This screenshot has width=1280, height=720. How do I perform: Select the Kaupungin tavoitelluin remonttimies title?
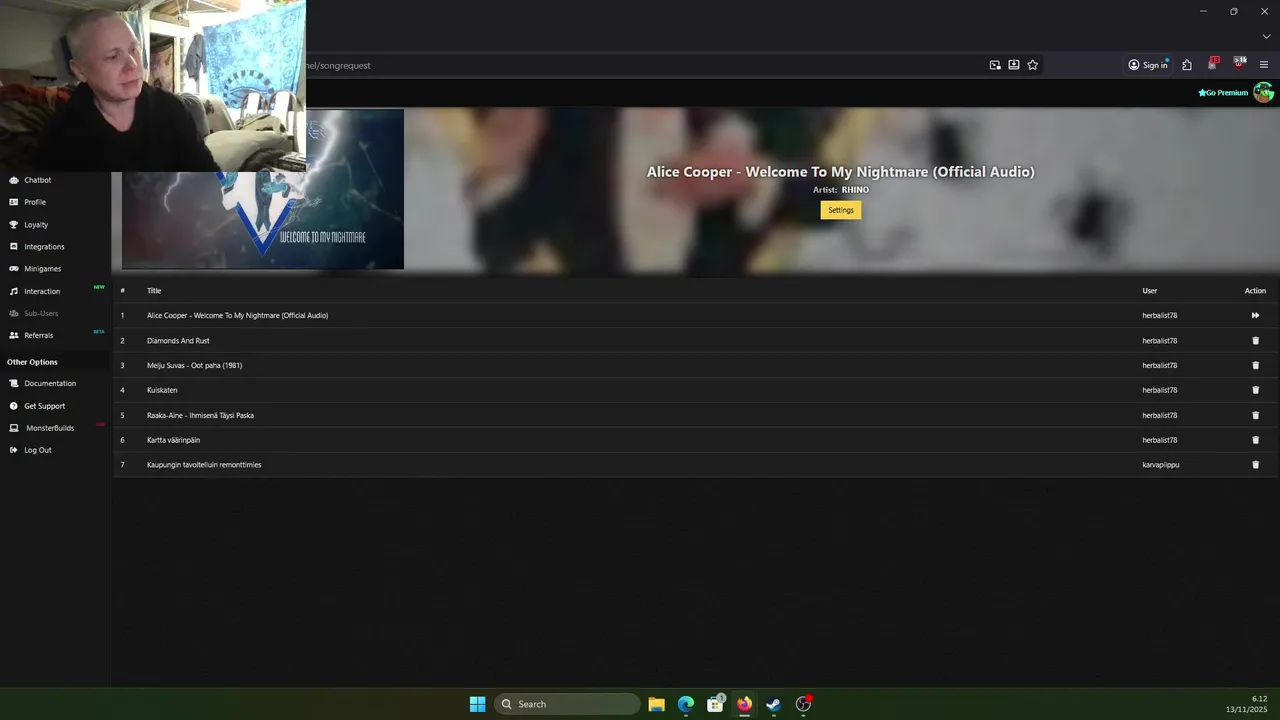coord(204,465)
